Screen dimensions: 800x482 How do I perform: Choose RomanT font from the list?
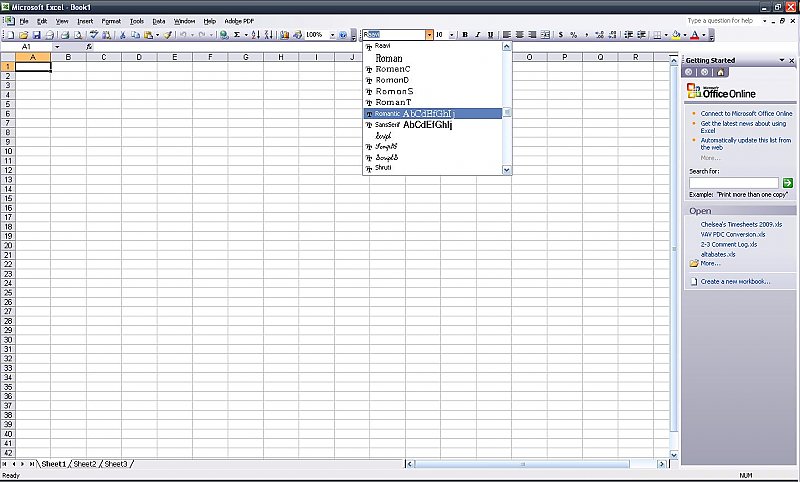433,102
